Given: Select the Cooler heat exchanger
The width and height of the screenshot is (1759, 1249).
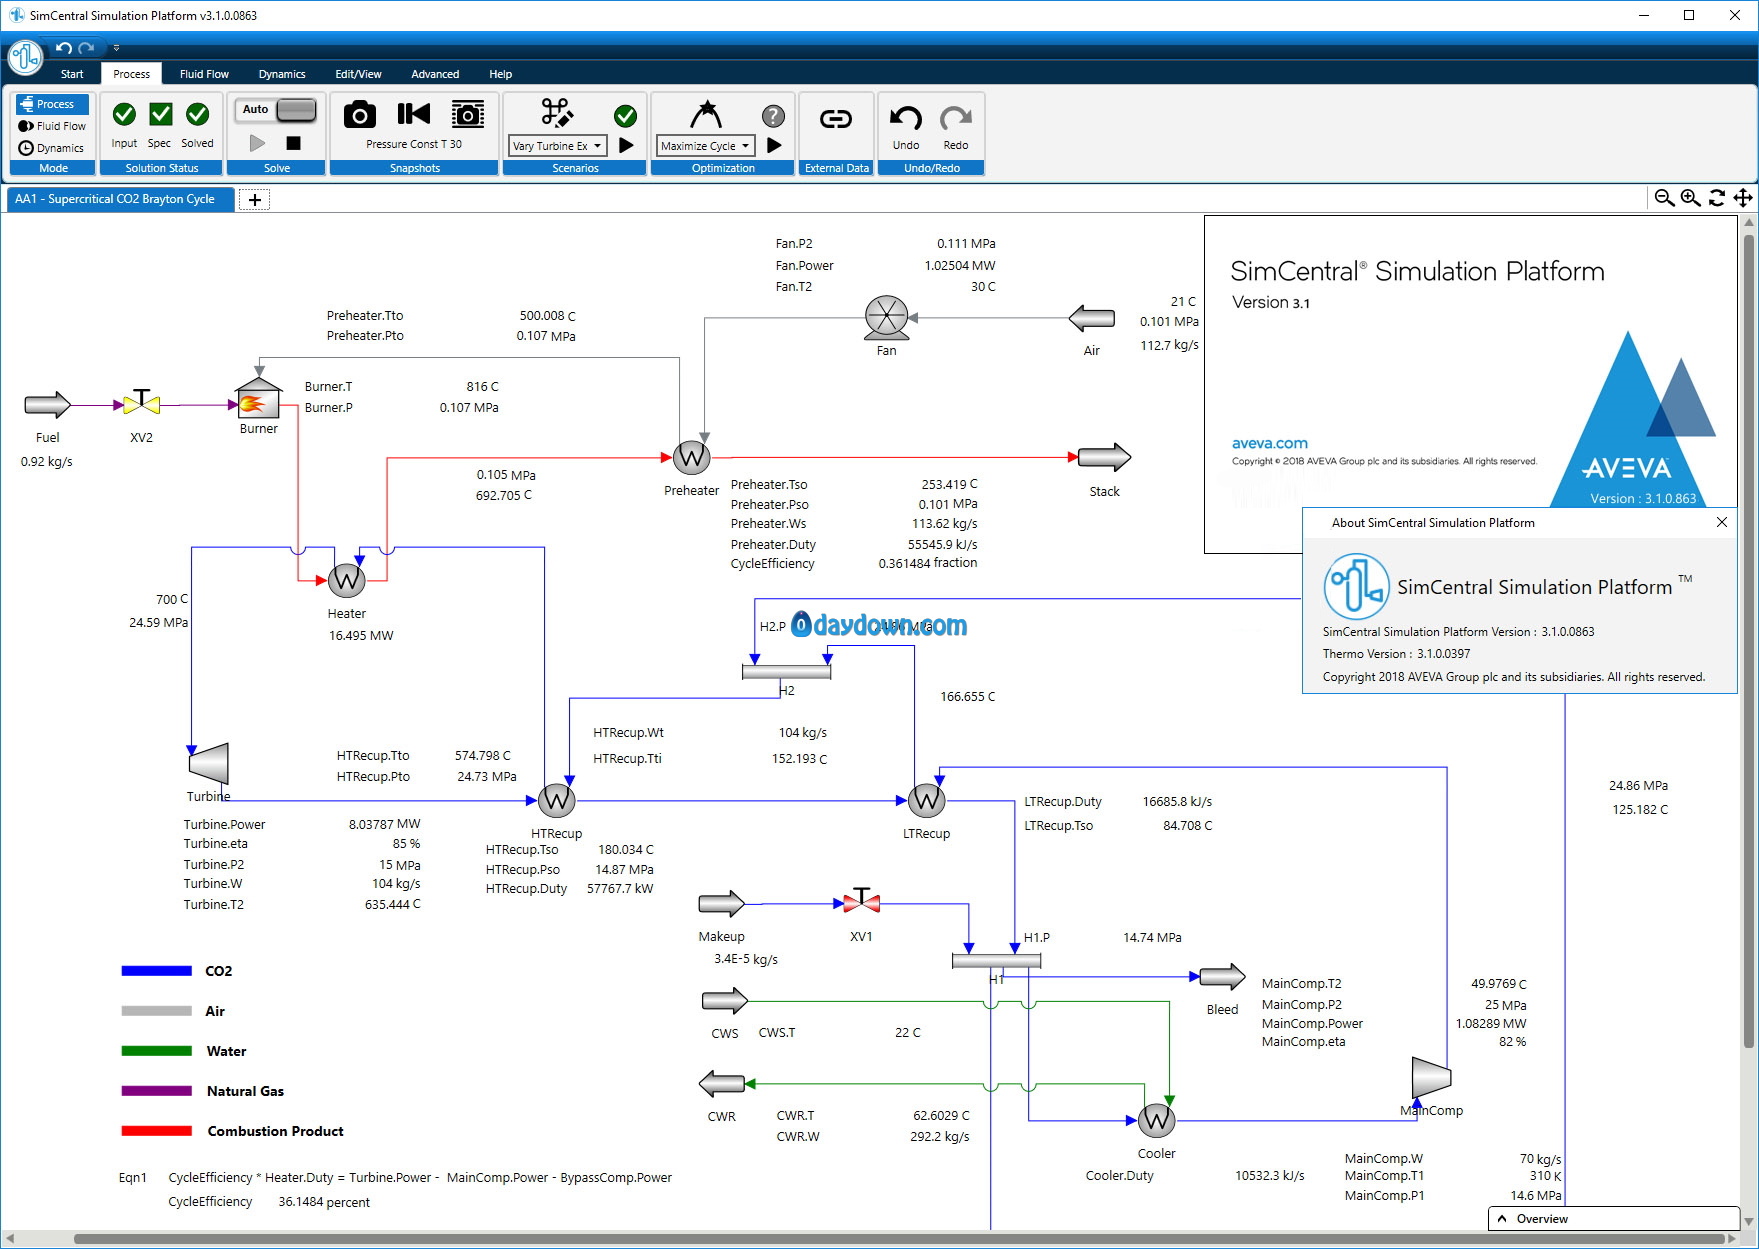Looking at the screenshot, I should [x=1156, y=1120].
